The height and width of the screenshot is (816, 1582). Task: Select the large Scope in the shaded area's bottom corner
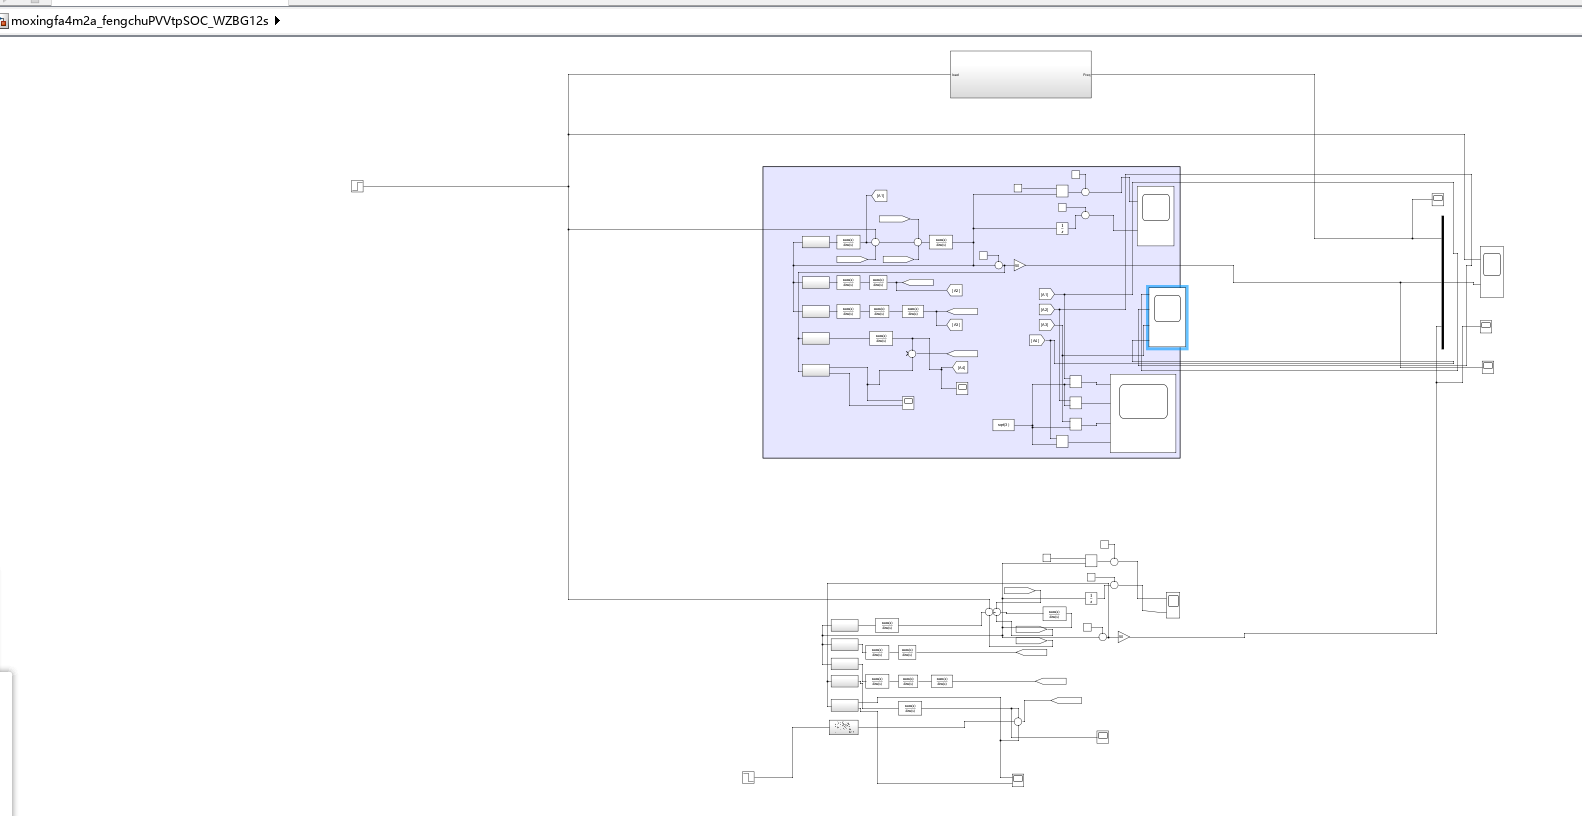1143,413
